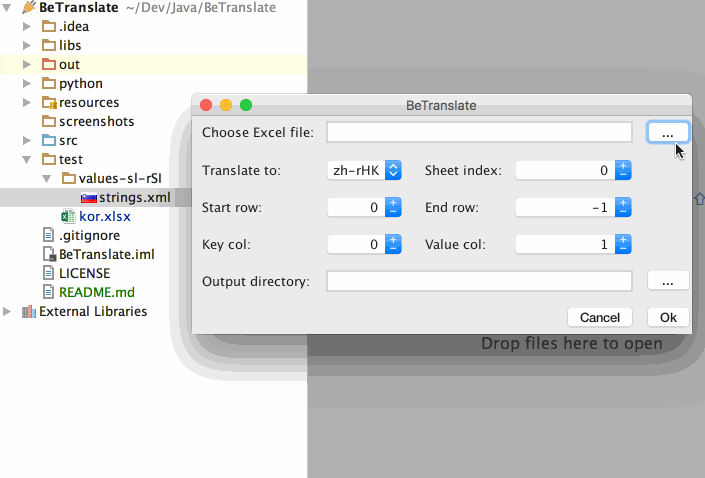Viewport: 705px width, 478px height.
Task: Click the Key col stepper arrows
Action: [393, 244]
